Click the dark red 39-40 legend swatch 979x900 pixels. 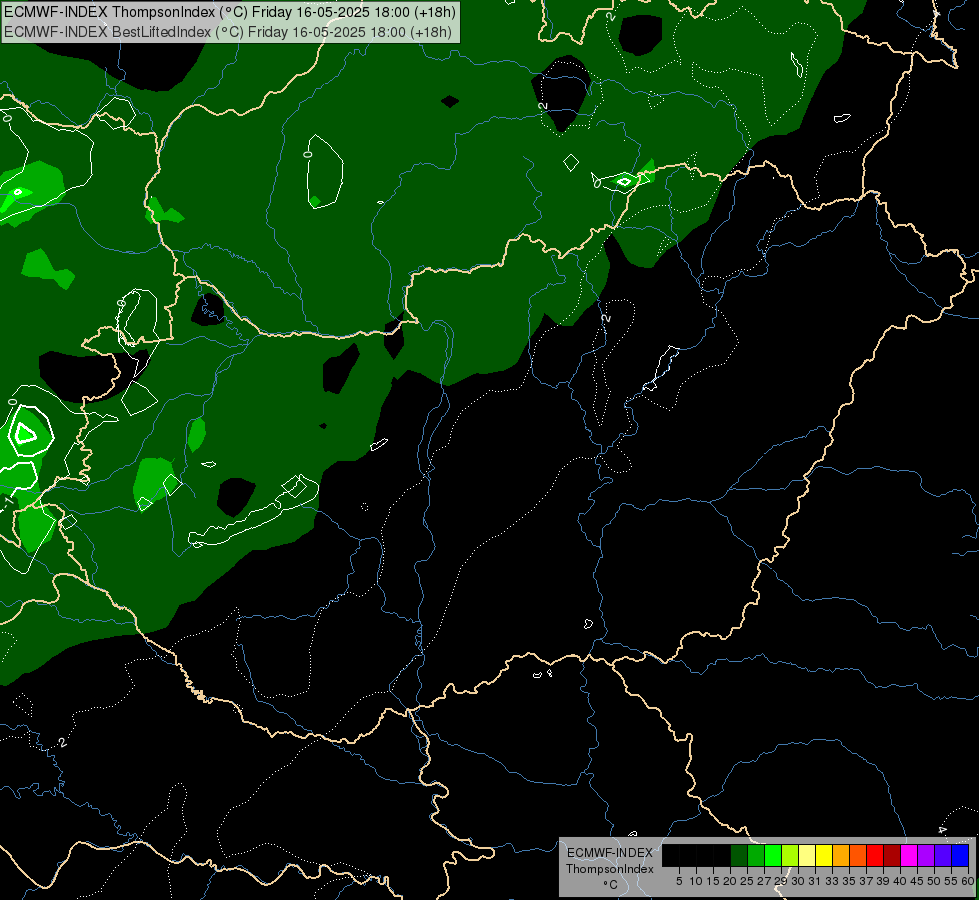[892, 855]
